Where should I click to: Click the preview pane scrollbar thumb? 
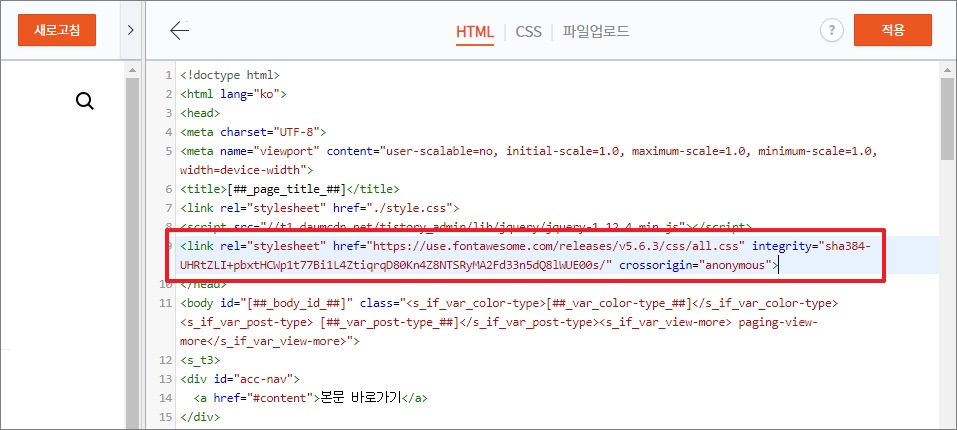click(132, 253)
